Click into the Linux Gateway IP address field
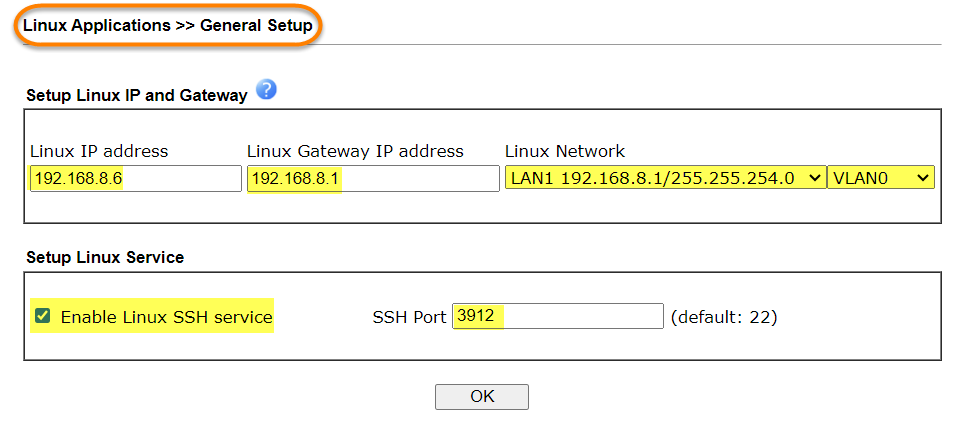960x425 pixels. pos(373,178)
